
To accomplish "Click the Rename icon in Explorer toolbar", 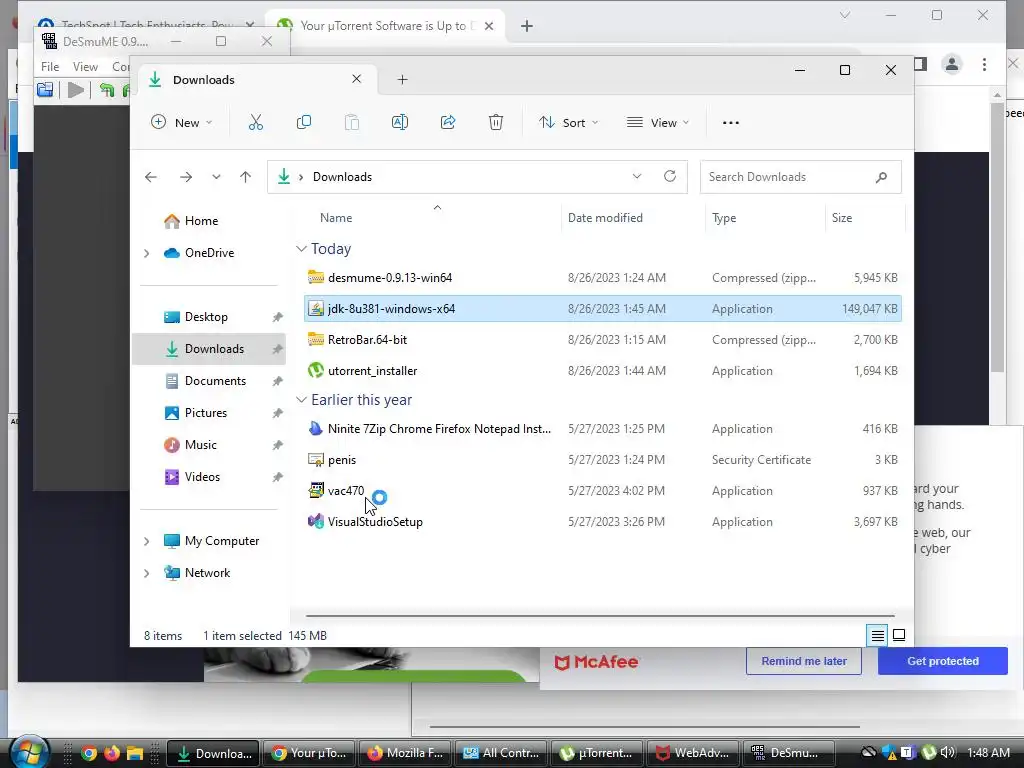I will coord(400,122).
